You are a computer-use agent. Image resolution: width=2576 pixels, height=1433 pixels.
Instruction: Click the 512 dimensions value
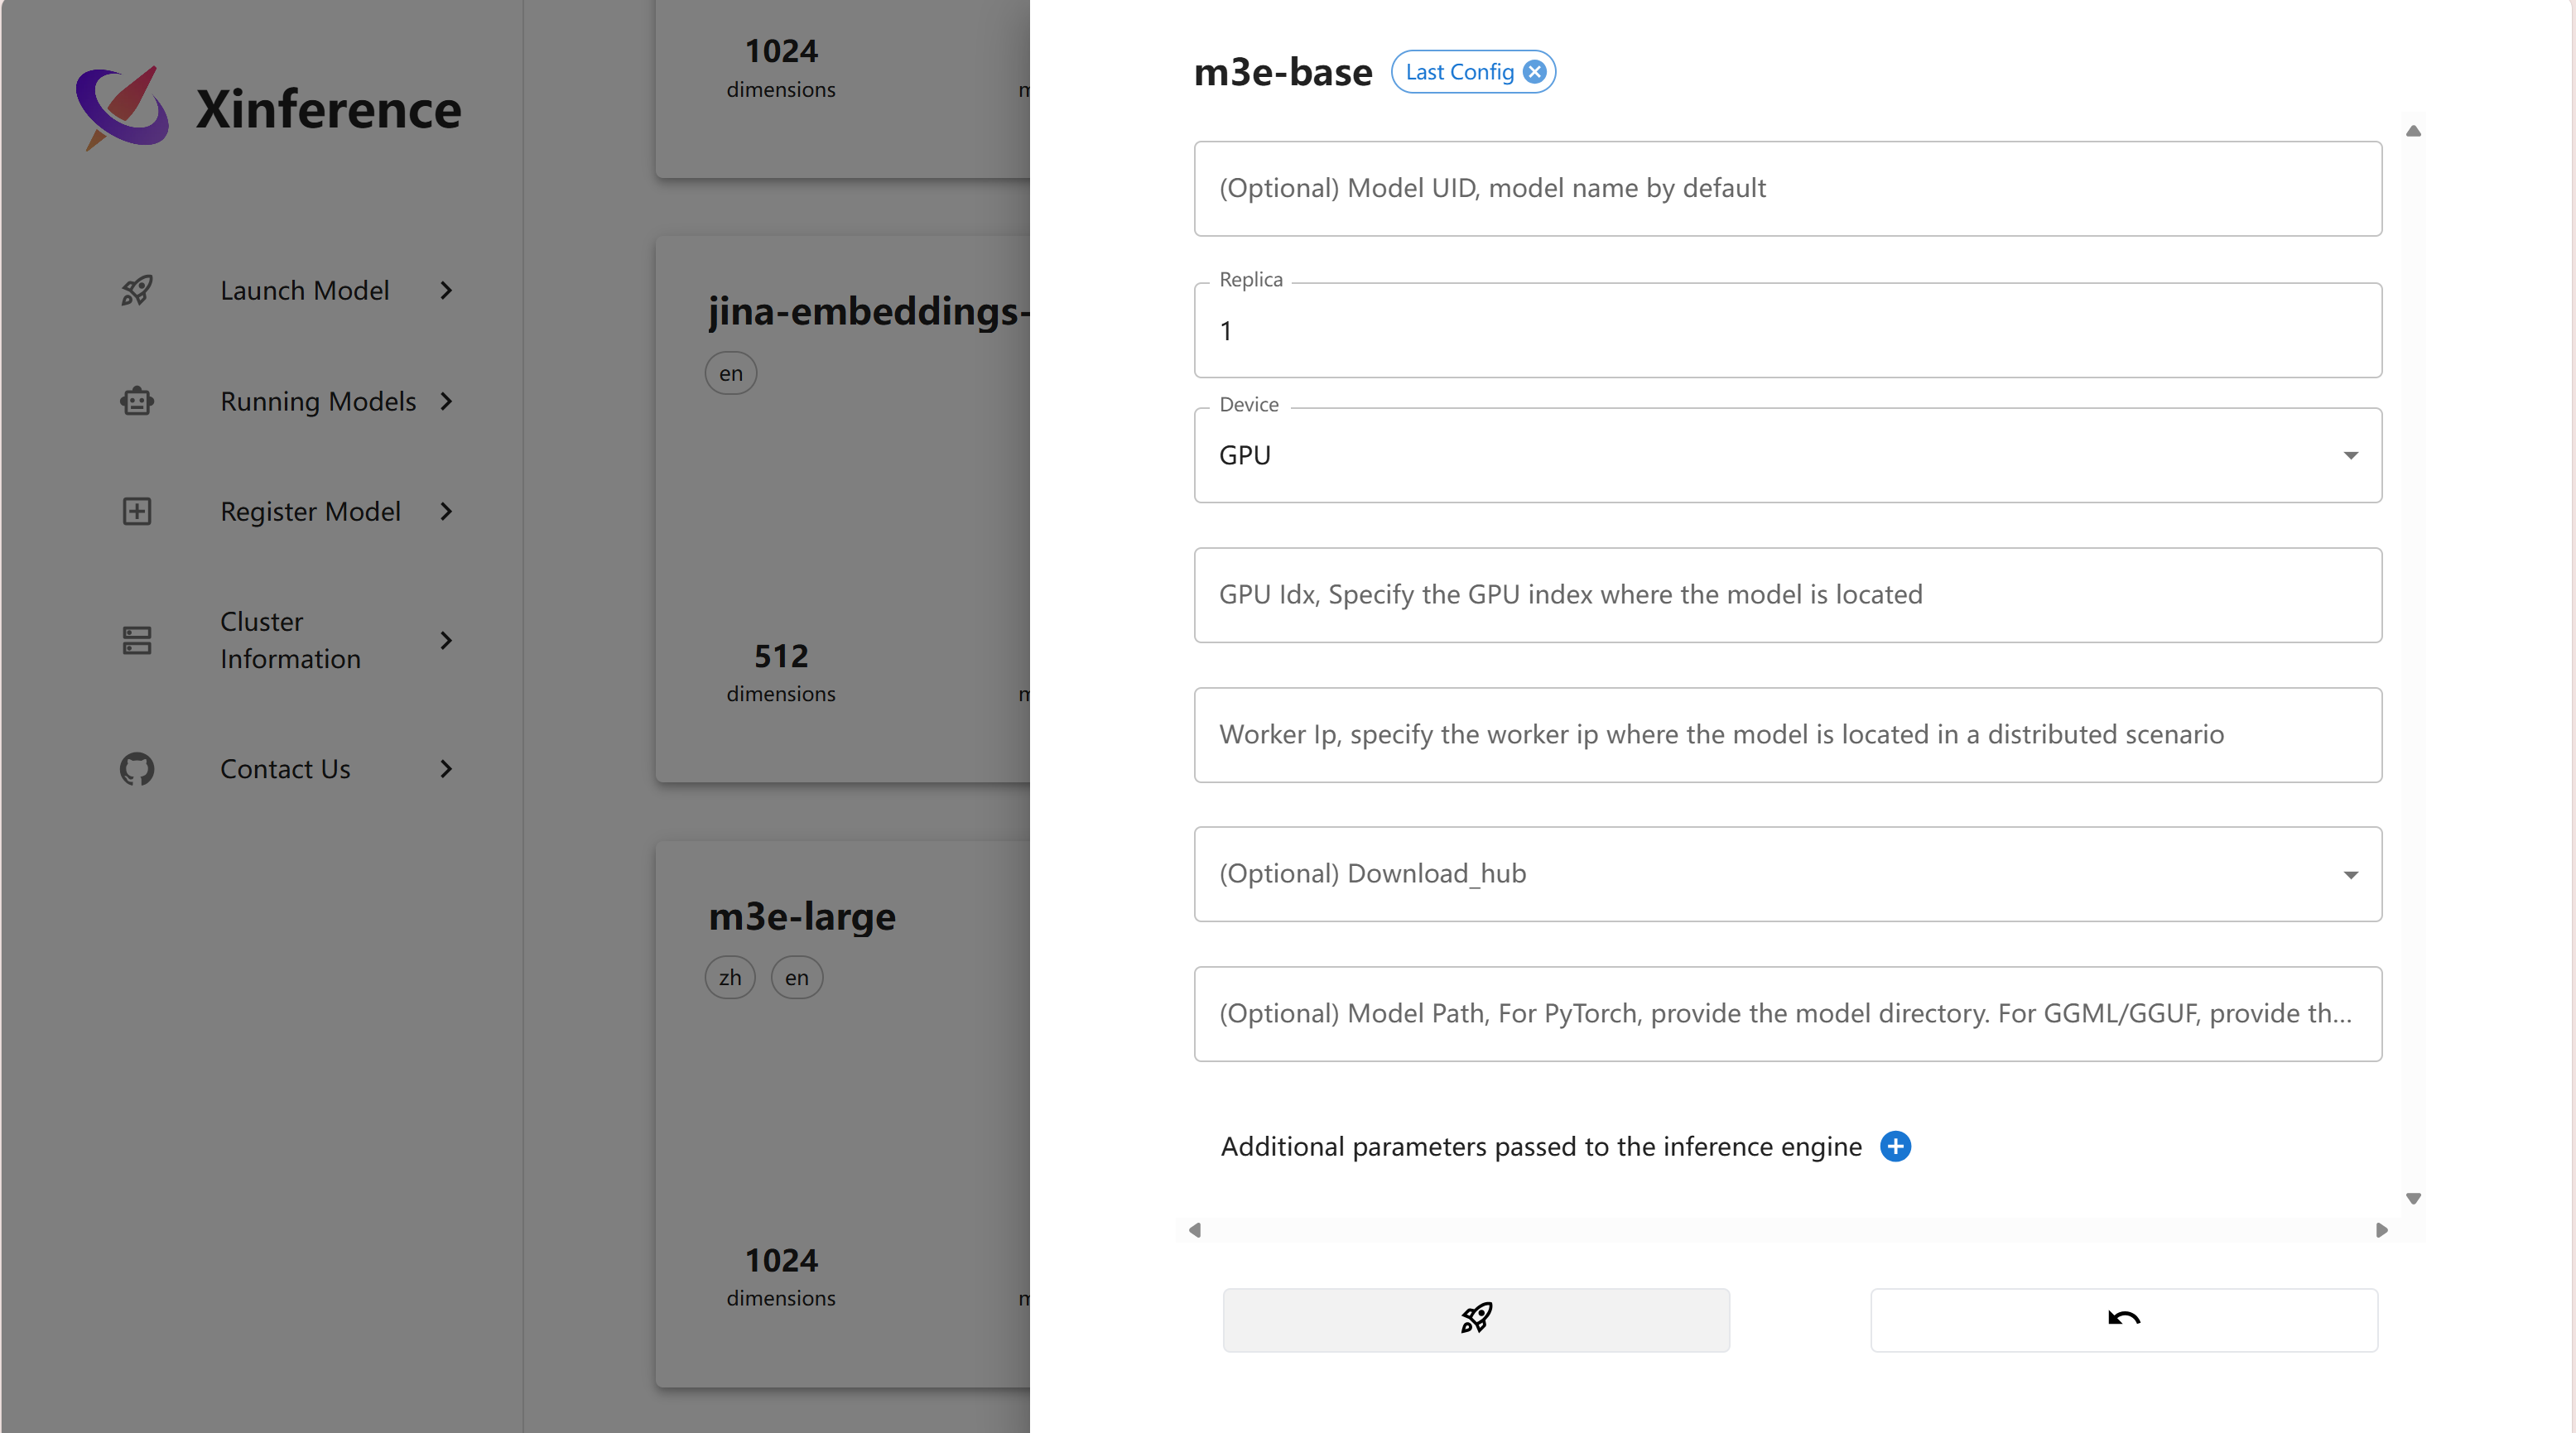[781, 656]
